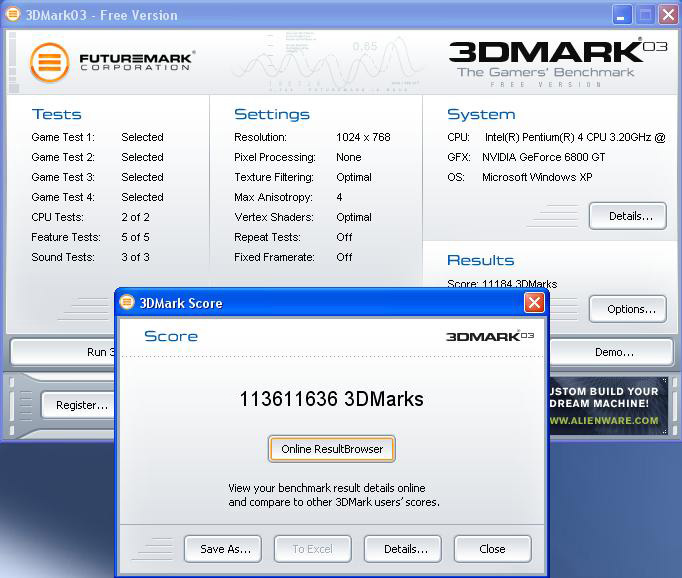Viewport: 682px width, 578px height.
Task: Click the To Excel button
Action: tap(312, 549)
